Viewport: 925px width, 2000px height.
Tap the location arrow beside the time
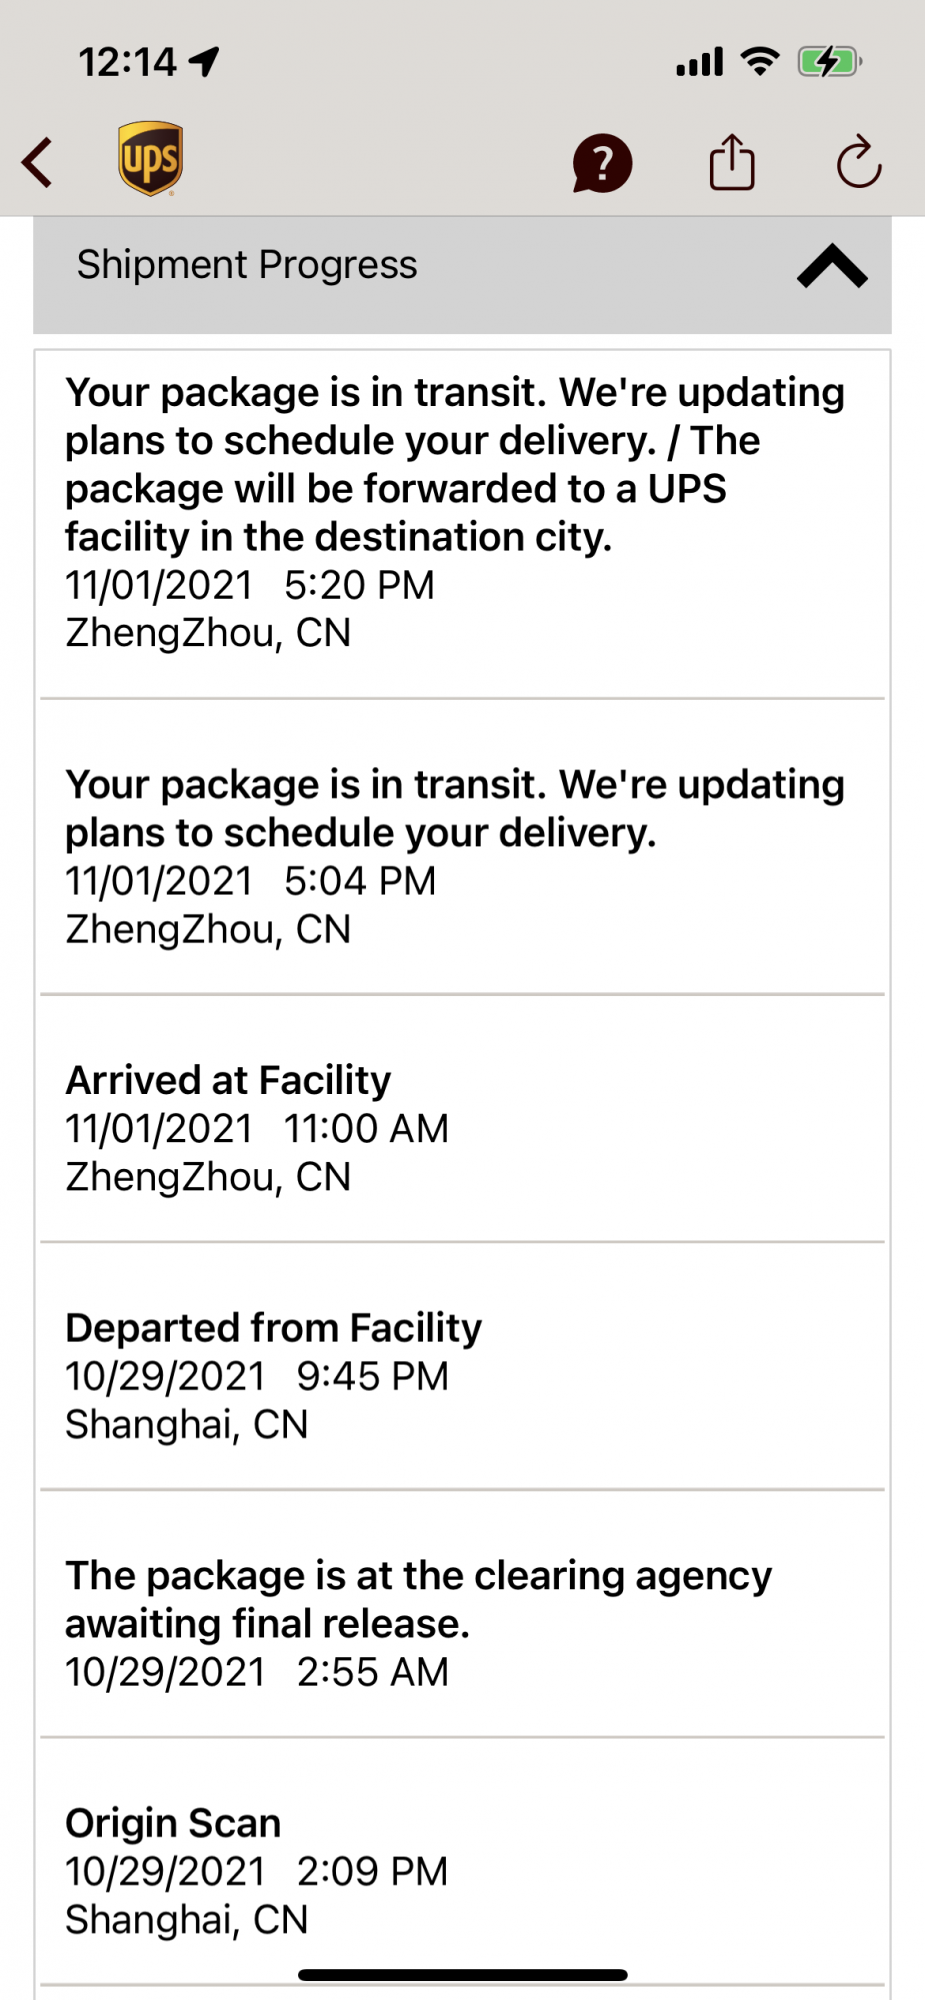(204, 62)
